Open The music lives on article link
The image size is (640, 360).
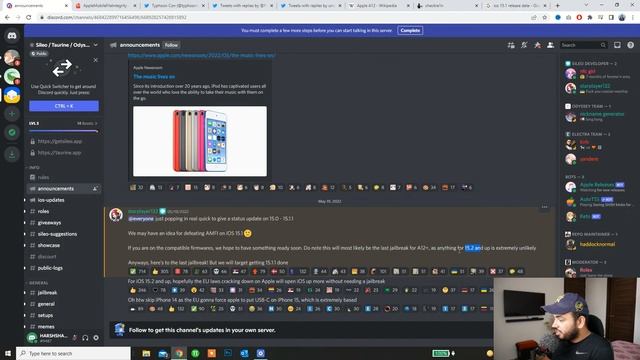click(154, 77)
